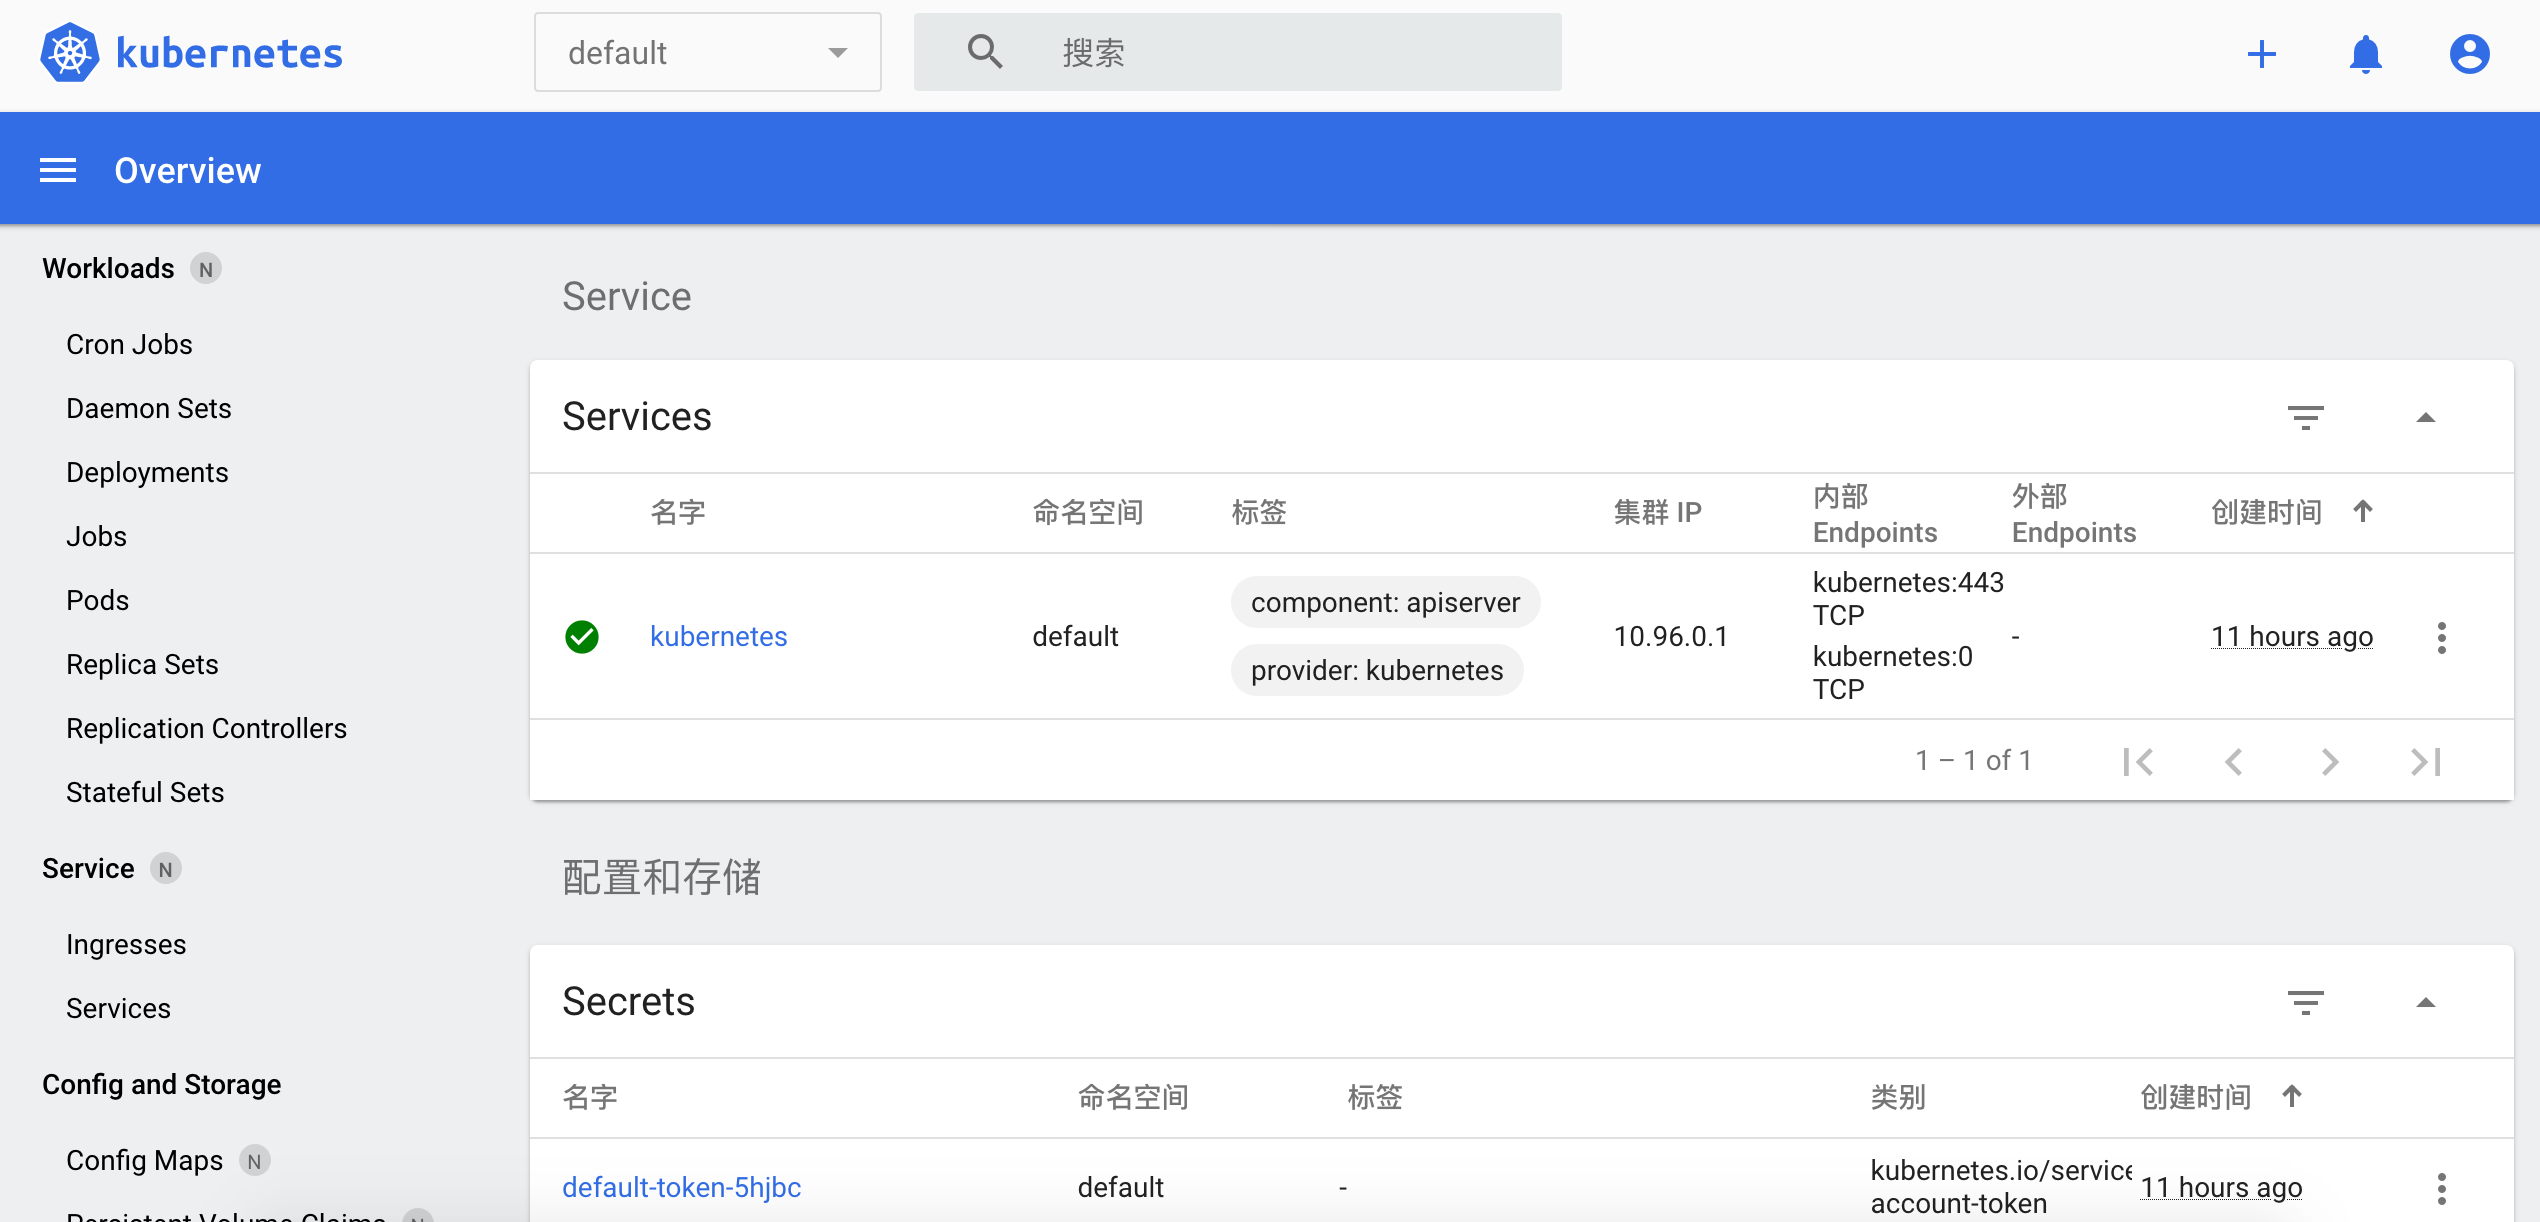Screen dimensions: 2540x1222
Task: Open the create new resource plus icon
Action: click(2261, 53)
